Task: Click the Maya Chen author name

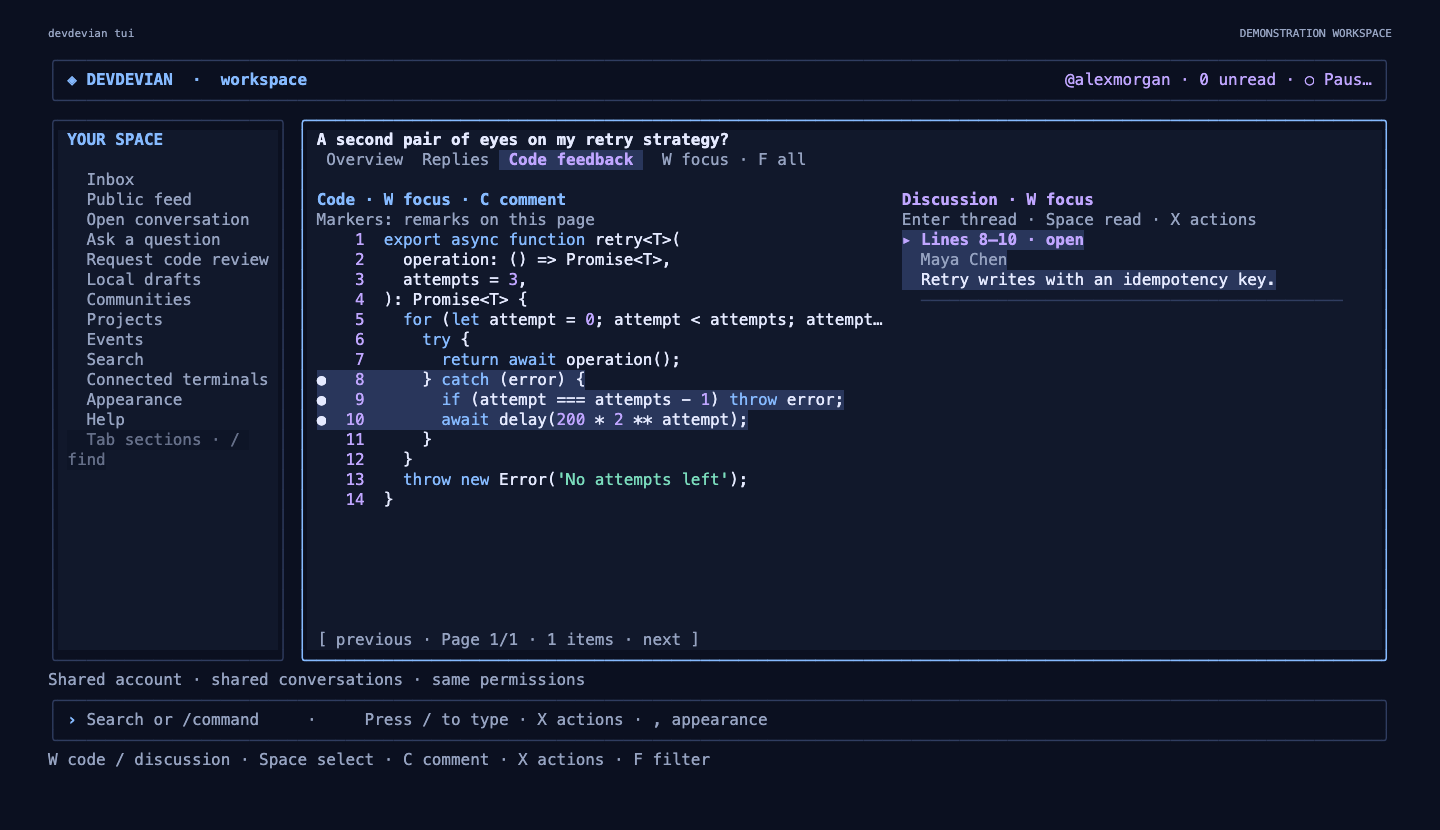Action: (964, 260)
